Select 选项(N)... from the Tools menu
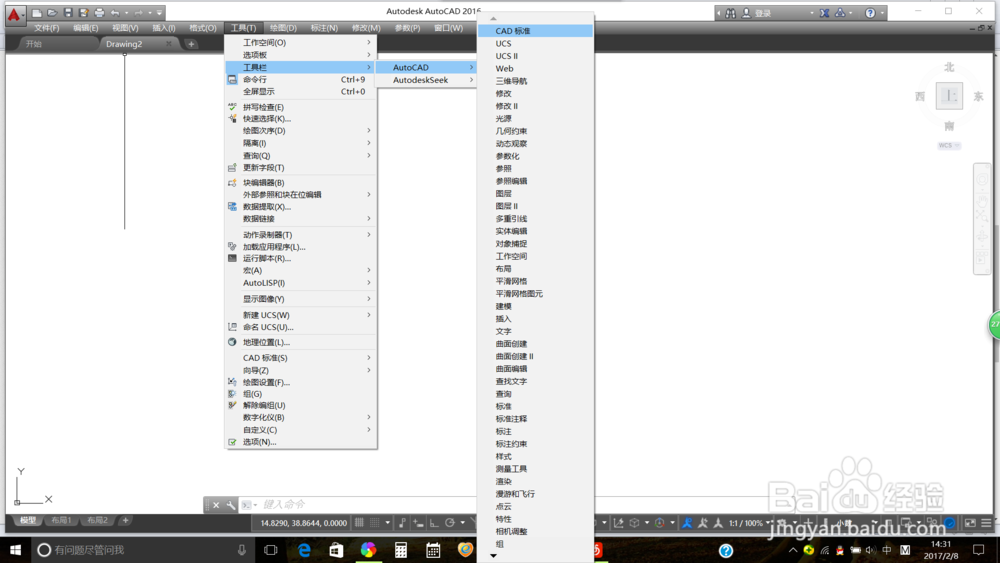 [300, 442]
